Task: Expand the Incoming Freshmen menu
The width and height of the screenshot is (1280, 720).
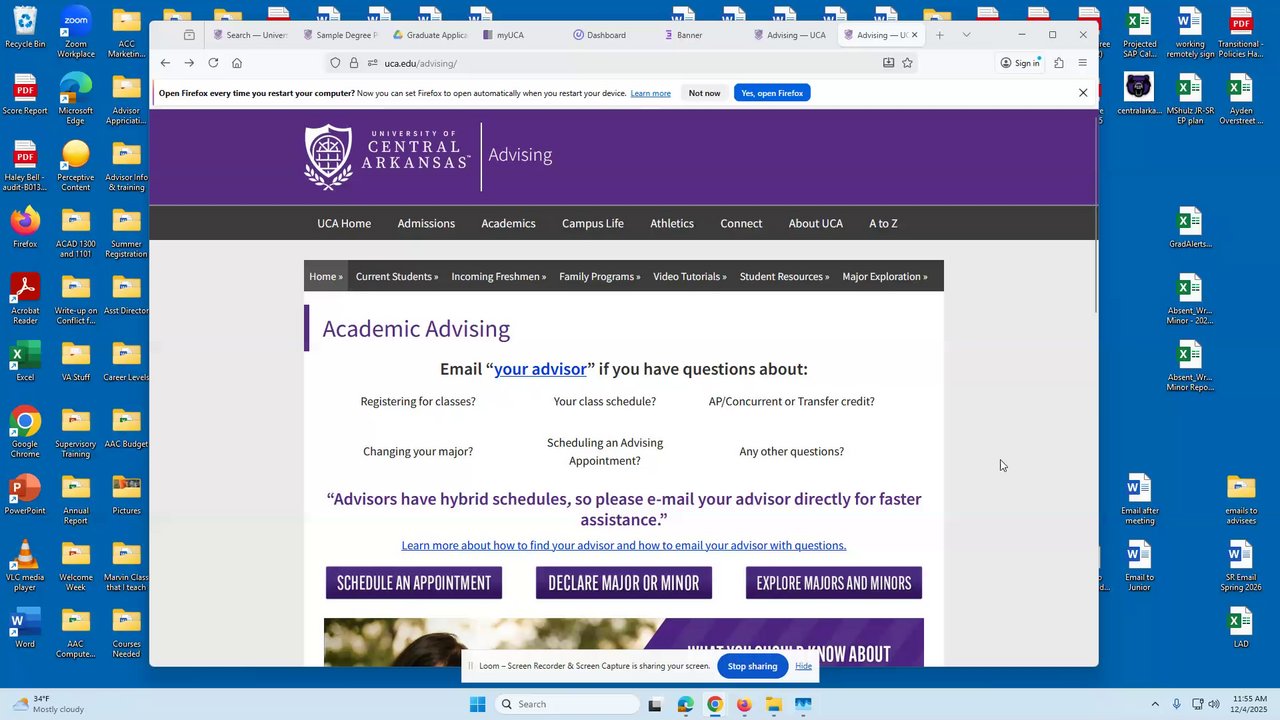Action: coord(499,276)
